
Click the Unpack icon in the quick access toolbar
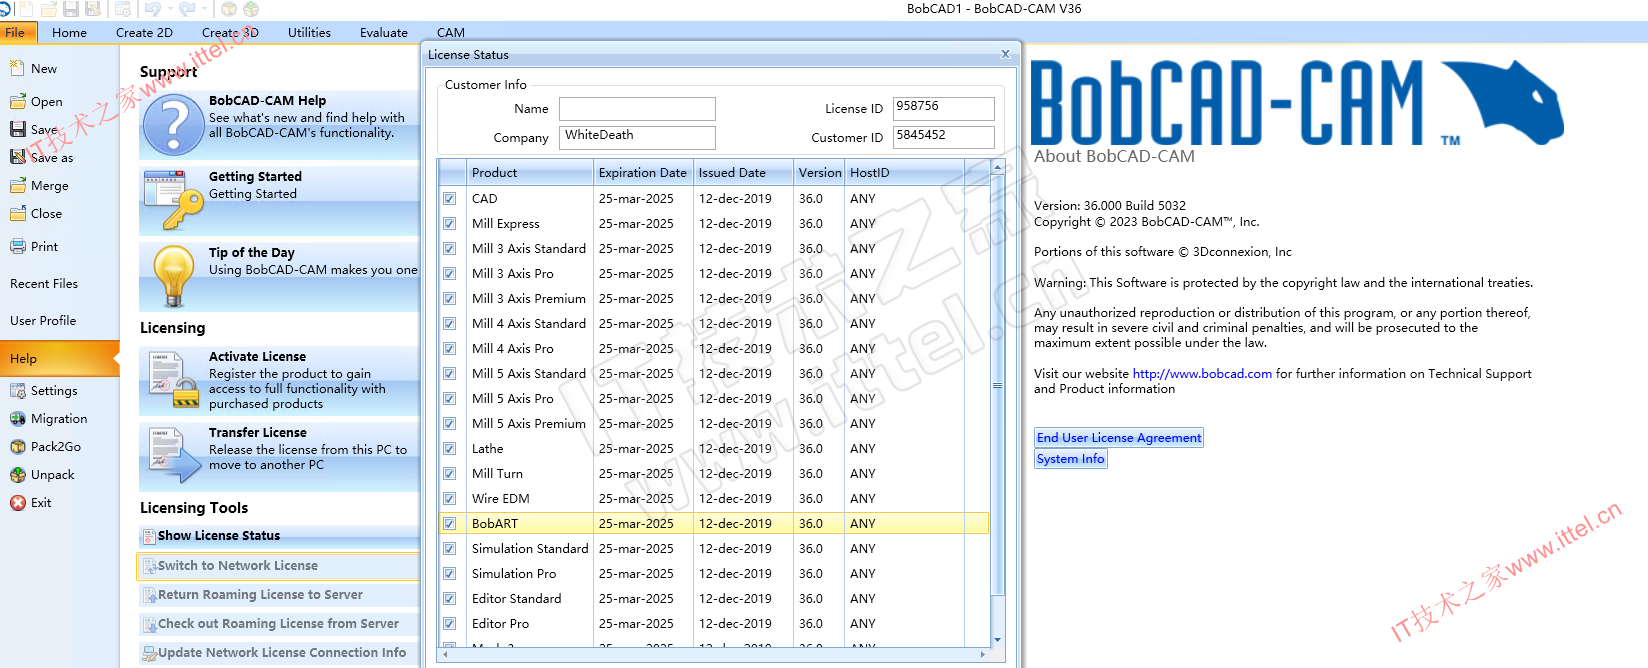pos(251,9)
